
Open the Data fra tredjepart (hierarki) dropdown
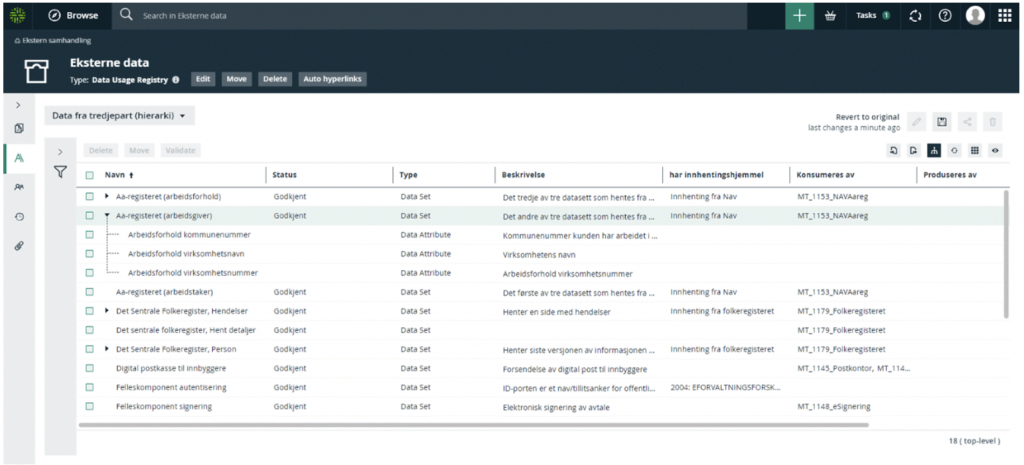pyautogui.click(x=119, y=116)
